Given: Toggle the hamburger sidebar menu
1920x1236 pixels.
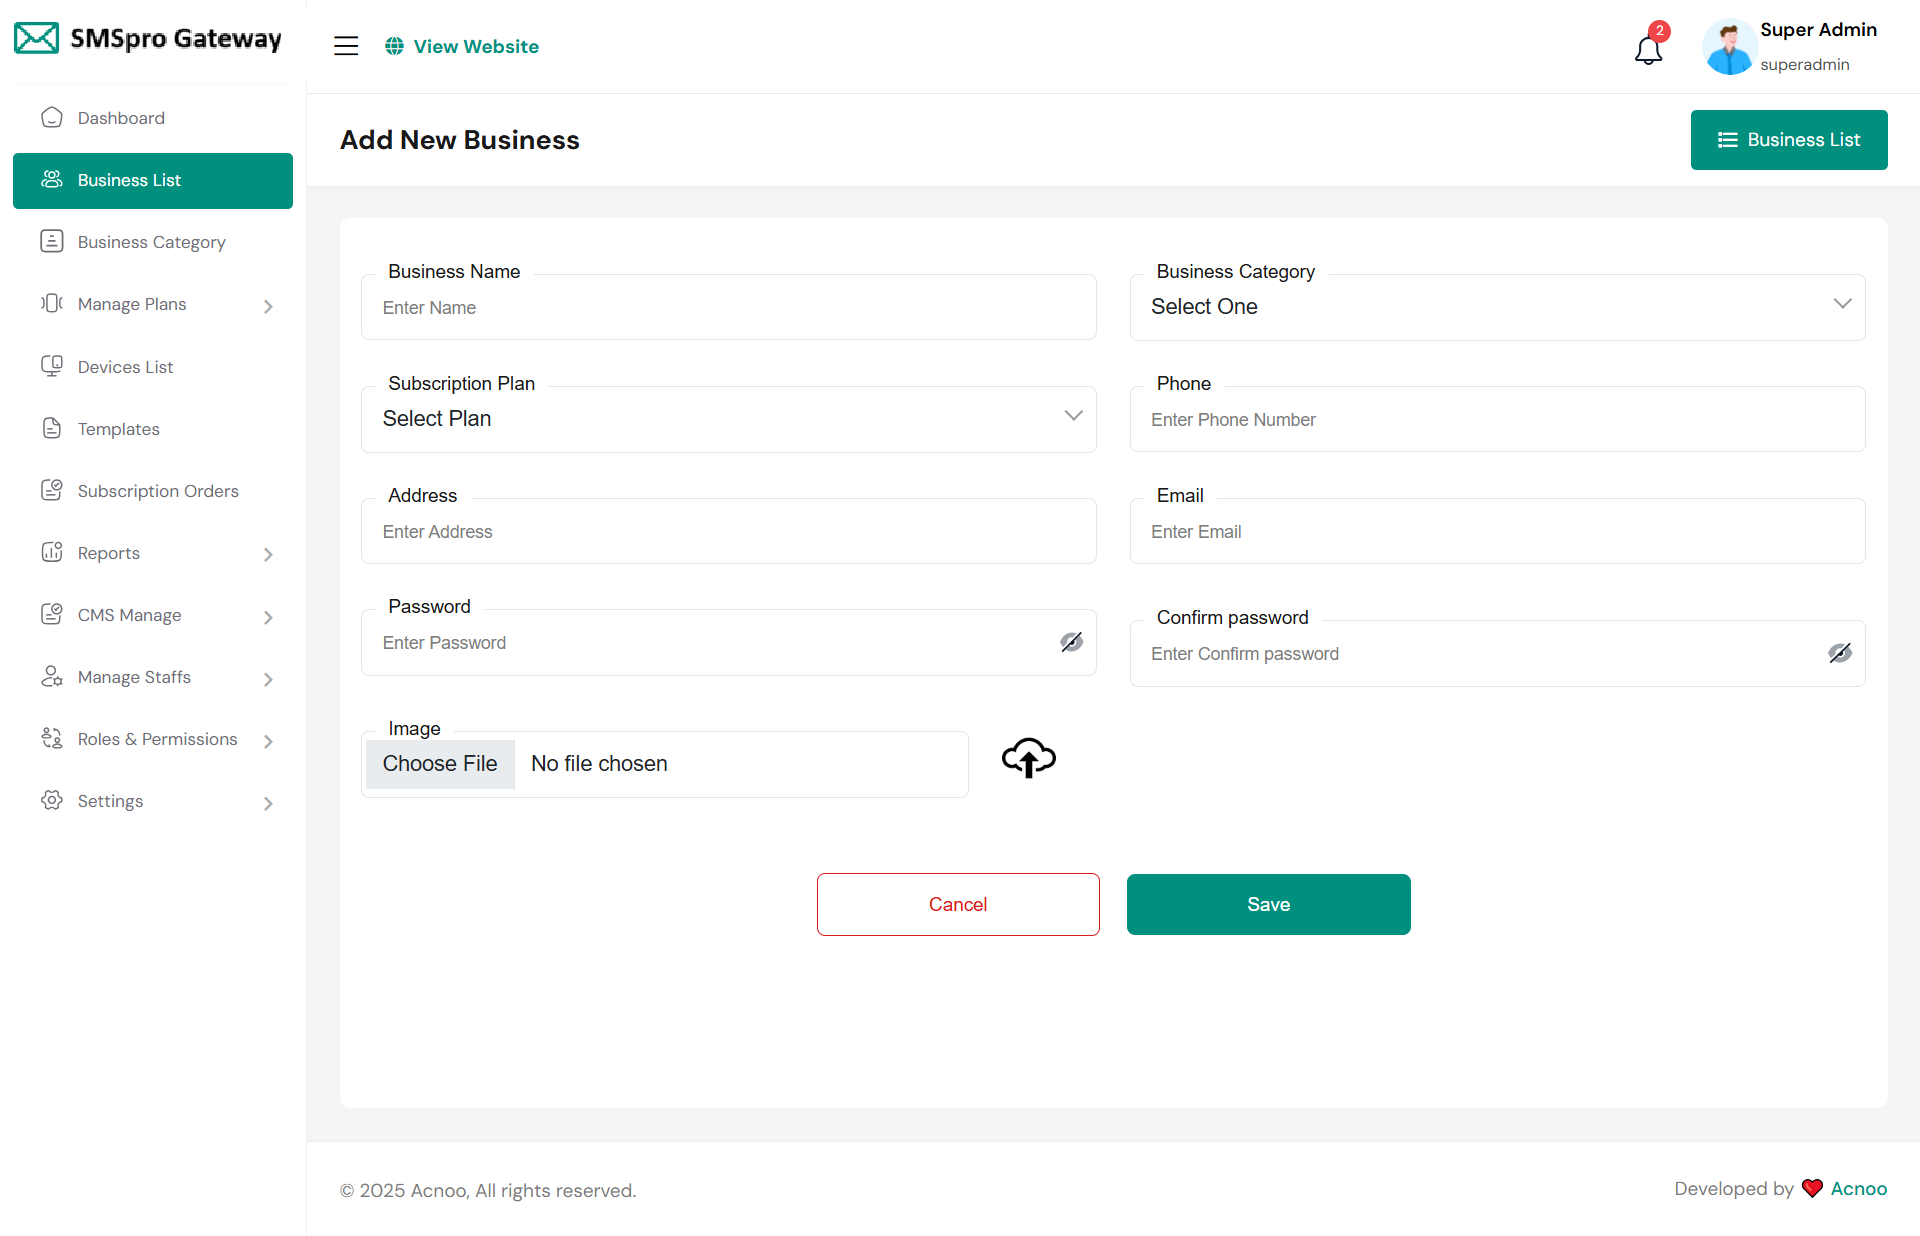Looking at the screenshot, I should tap(346, 46).
